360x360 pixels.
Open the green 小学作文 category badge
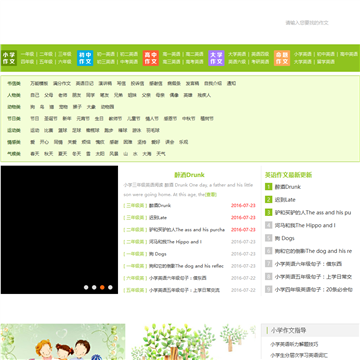9,58
